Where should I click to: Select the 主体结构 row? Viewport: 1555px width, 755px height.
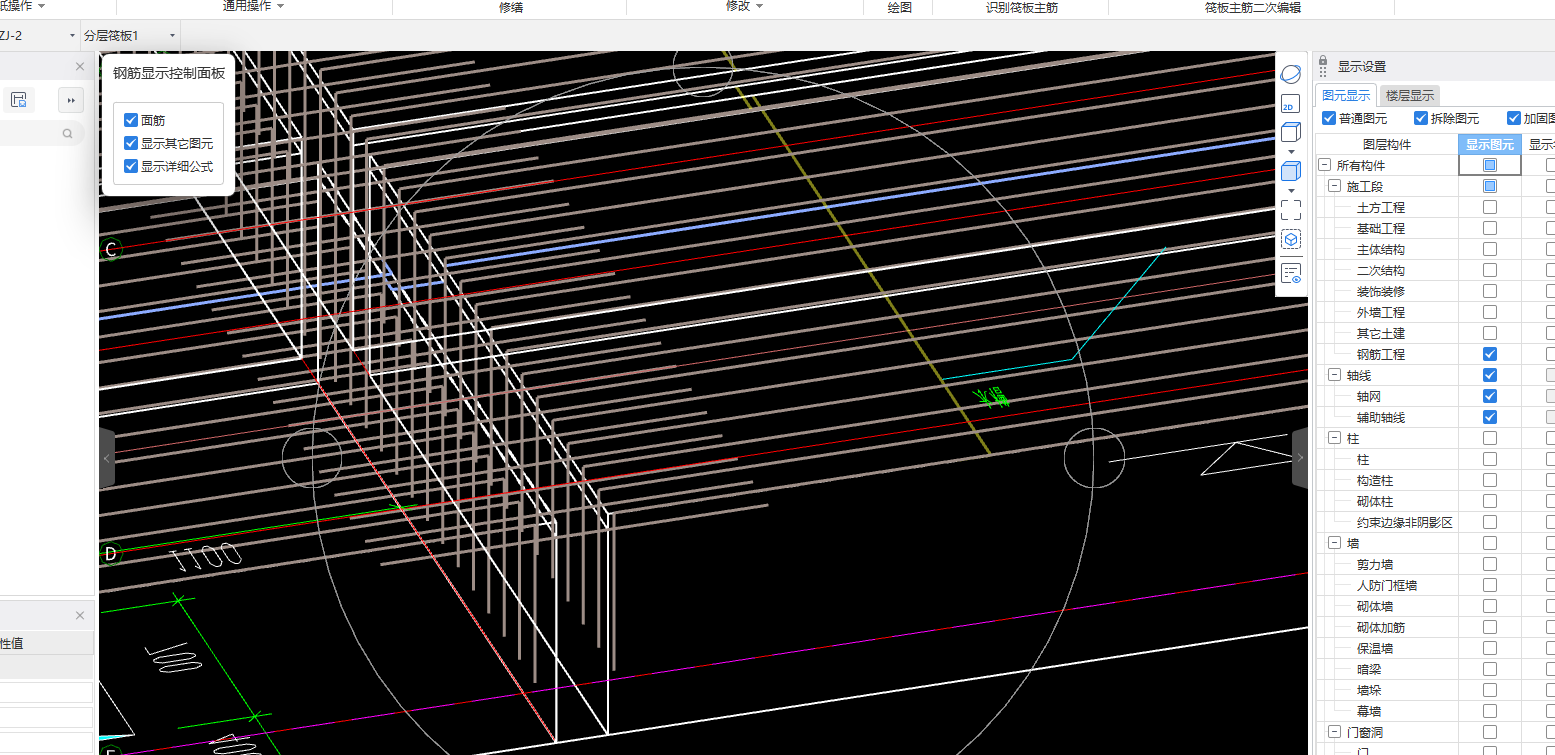[1380, 249]
